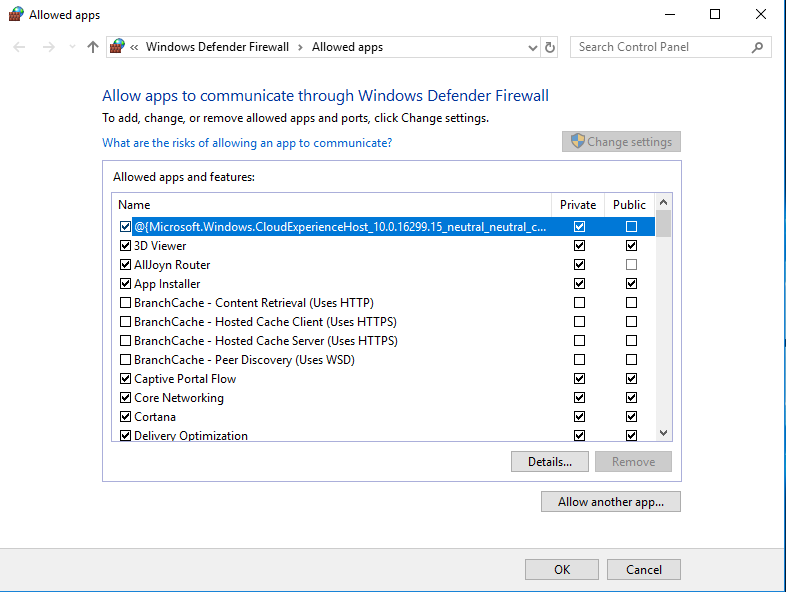Click the Allowed apps title bar icon
The image size is (786, 592).
point(15,15)
